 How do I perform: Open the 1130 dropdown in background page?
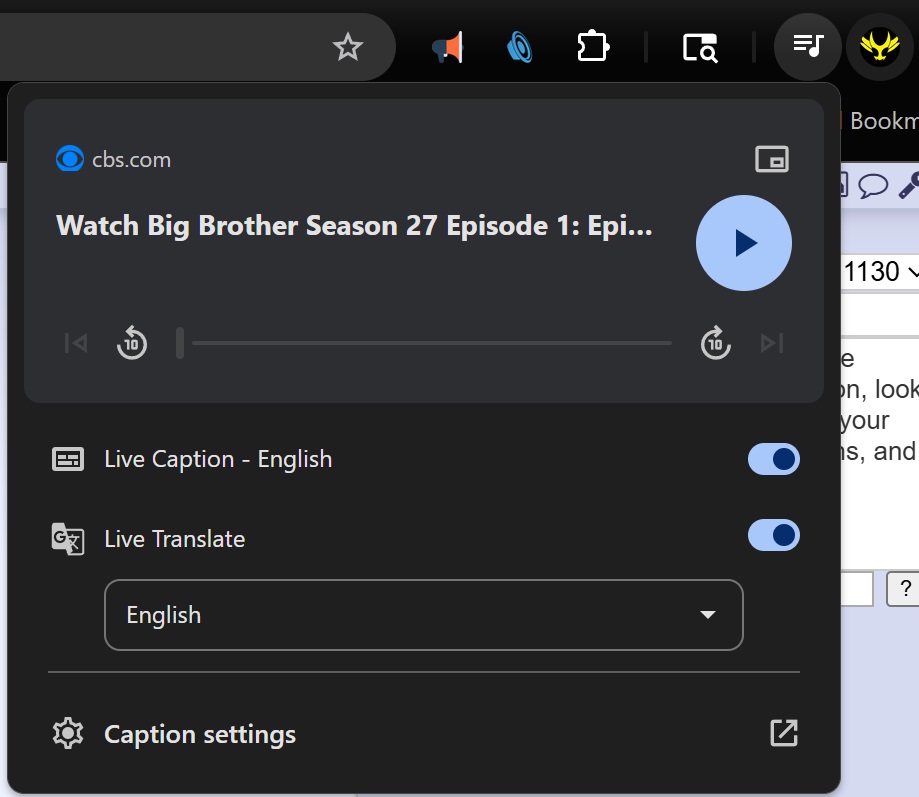pos(879,271)
